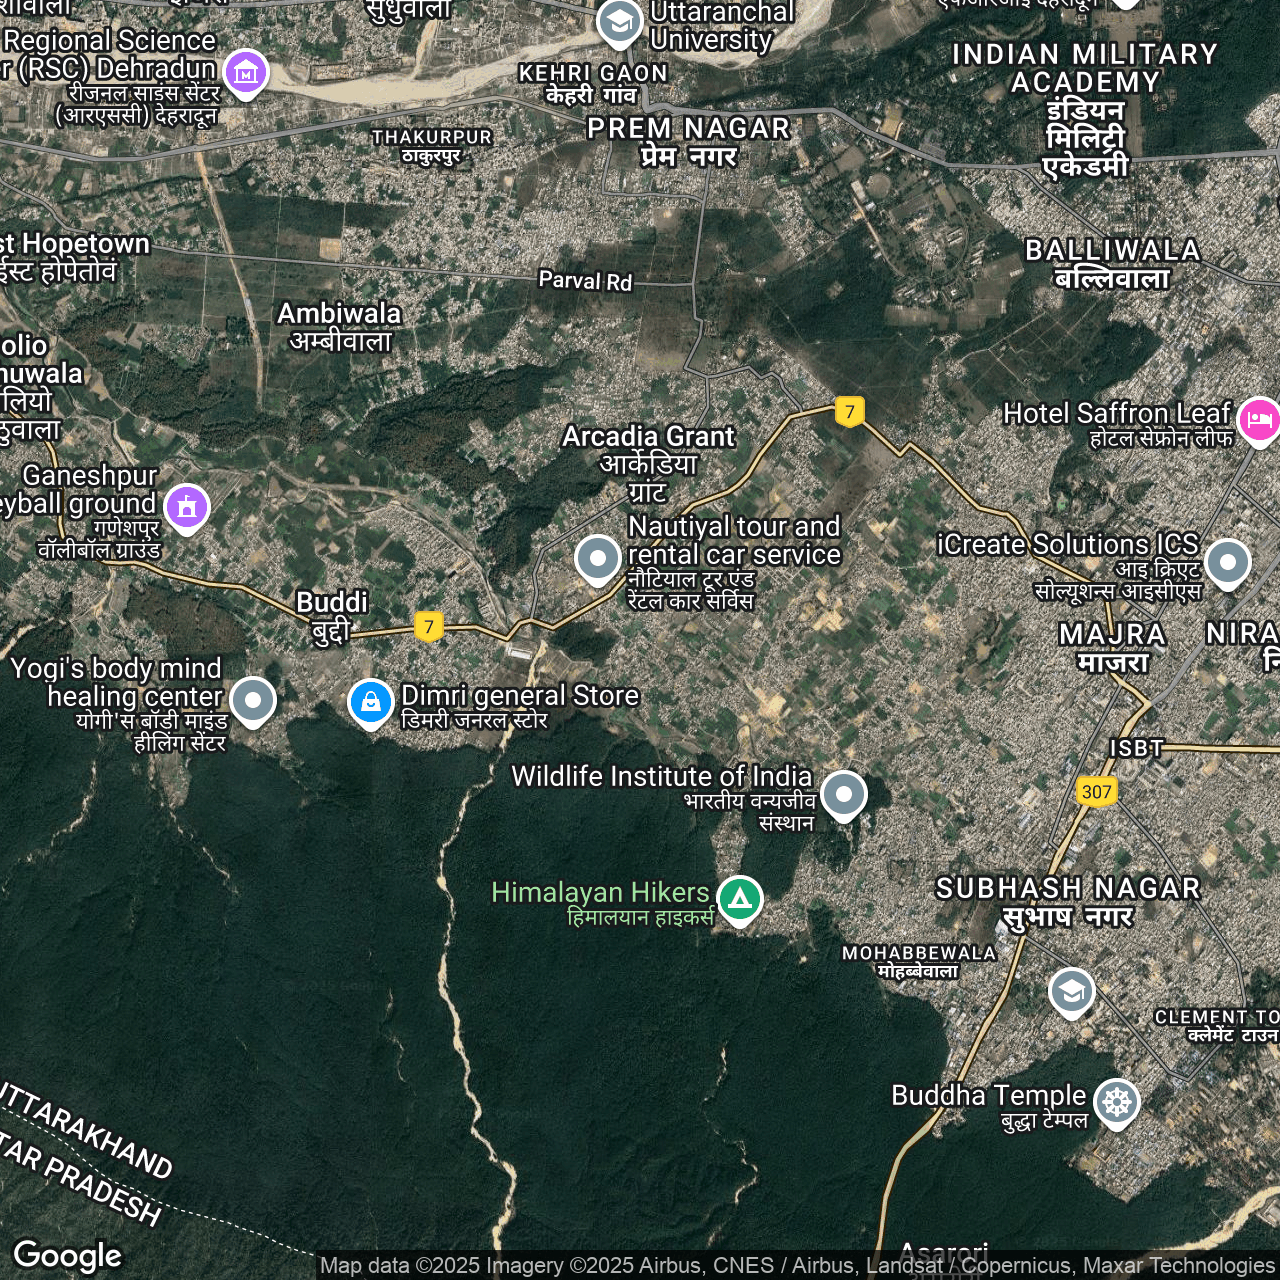This screenshot has width=1280, height=1280.
Task: Click the Himalayan Hikers green camping icon
Action: coord(740,898)
